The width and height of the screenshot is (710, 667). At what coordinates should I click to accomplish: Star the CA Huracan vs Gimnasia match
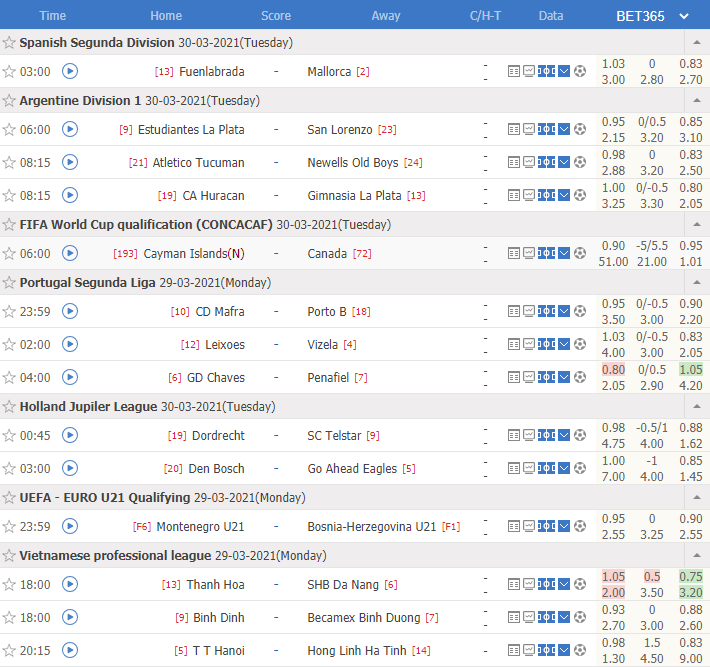tap(9, 196)
